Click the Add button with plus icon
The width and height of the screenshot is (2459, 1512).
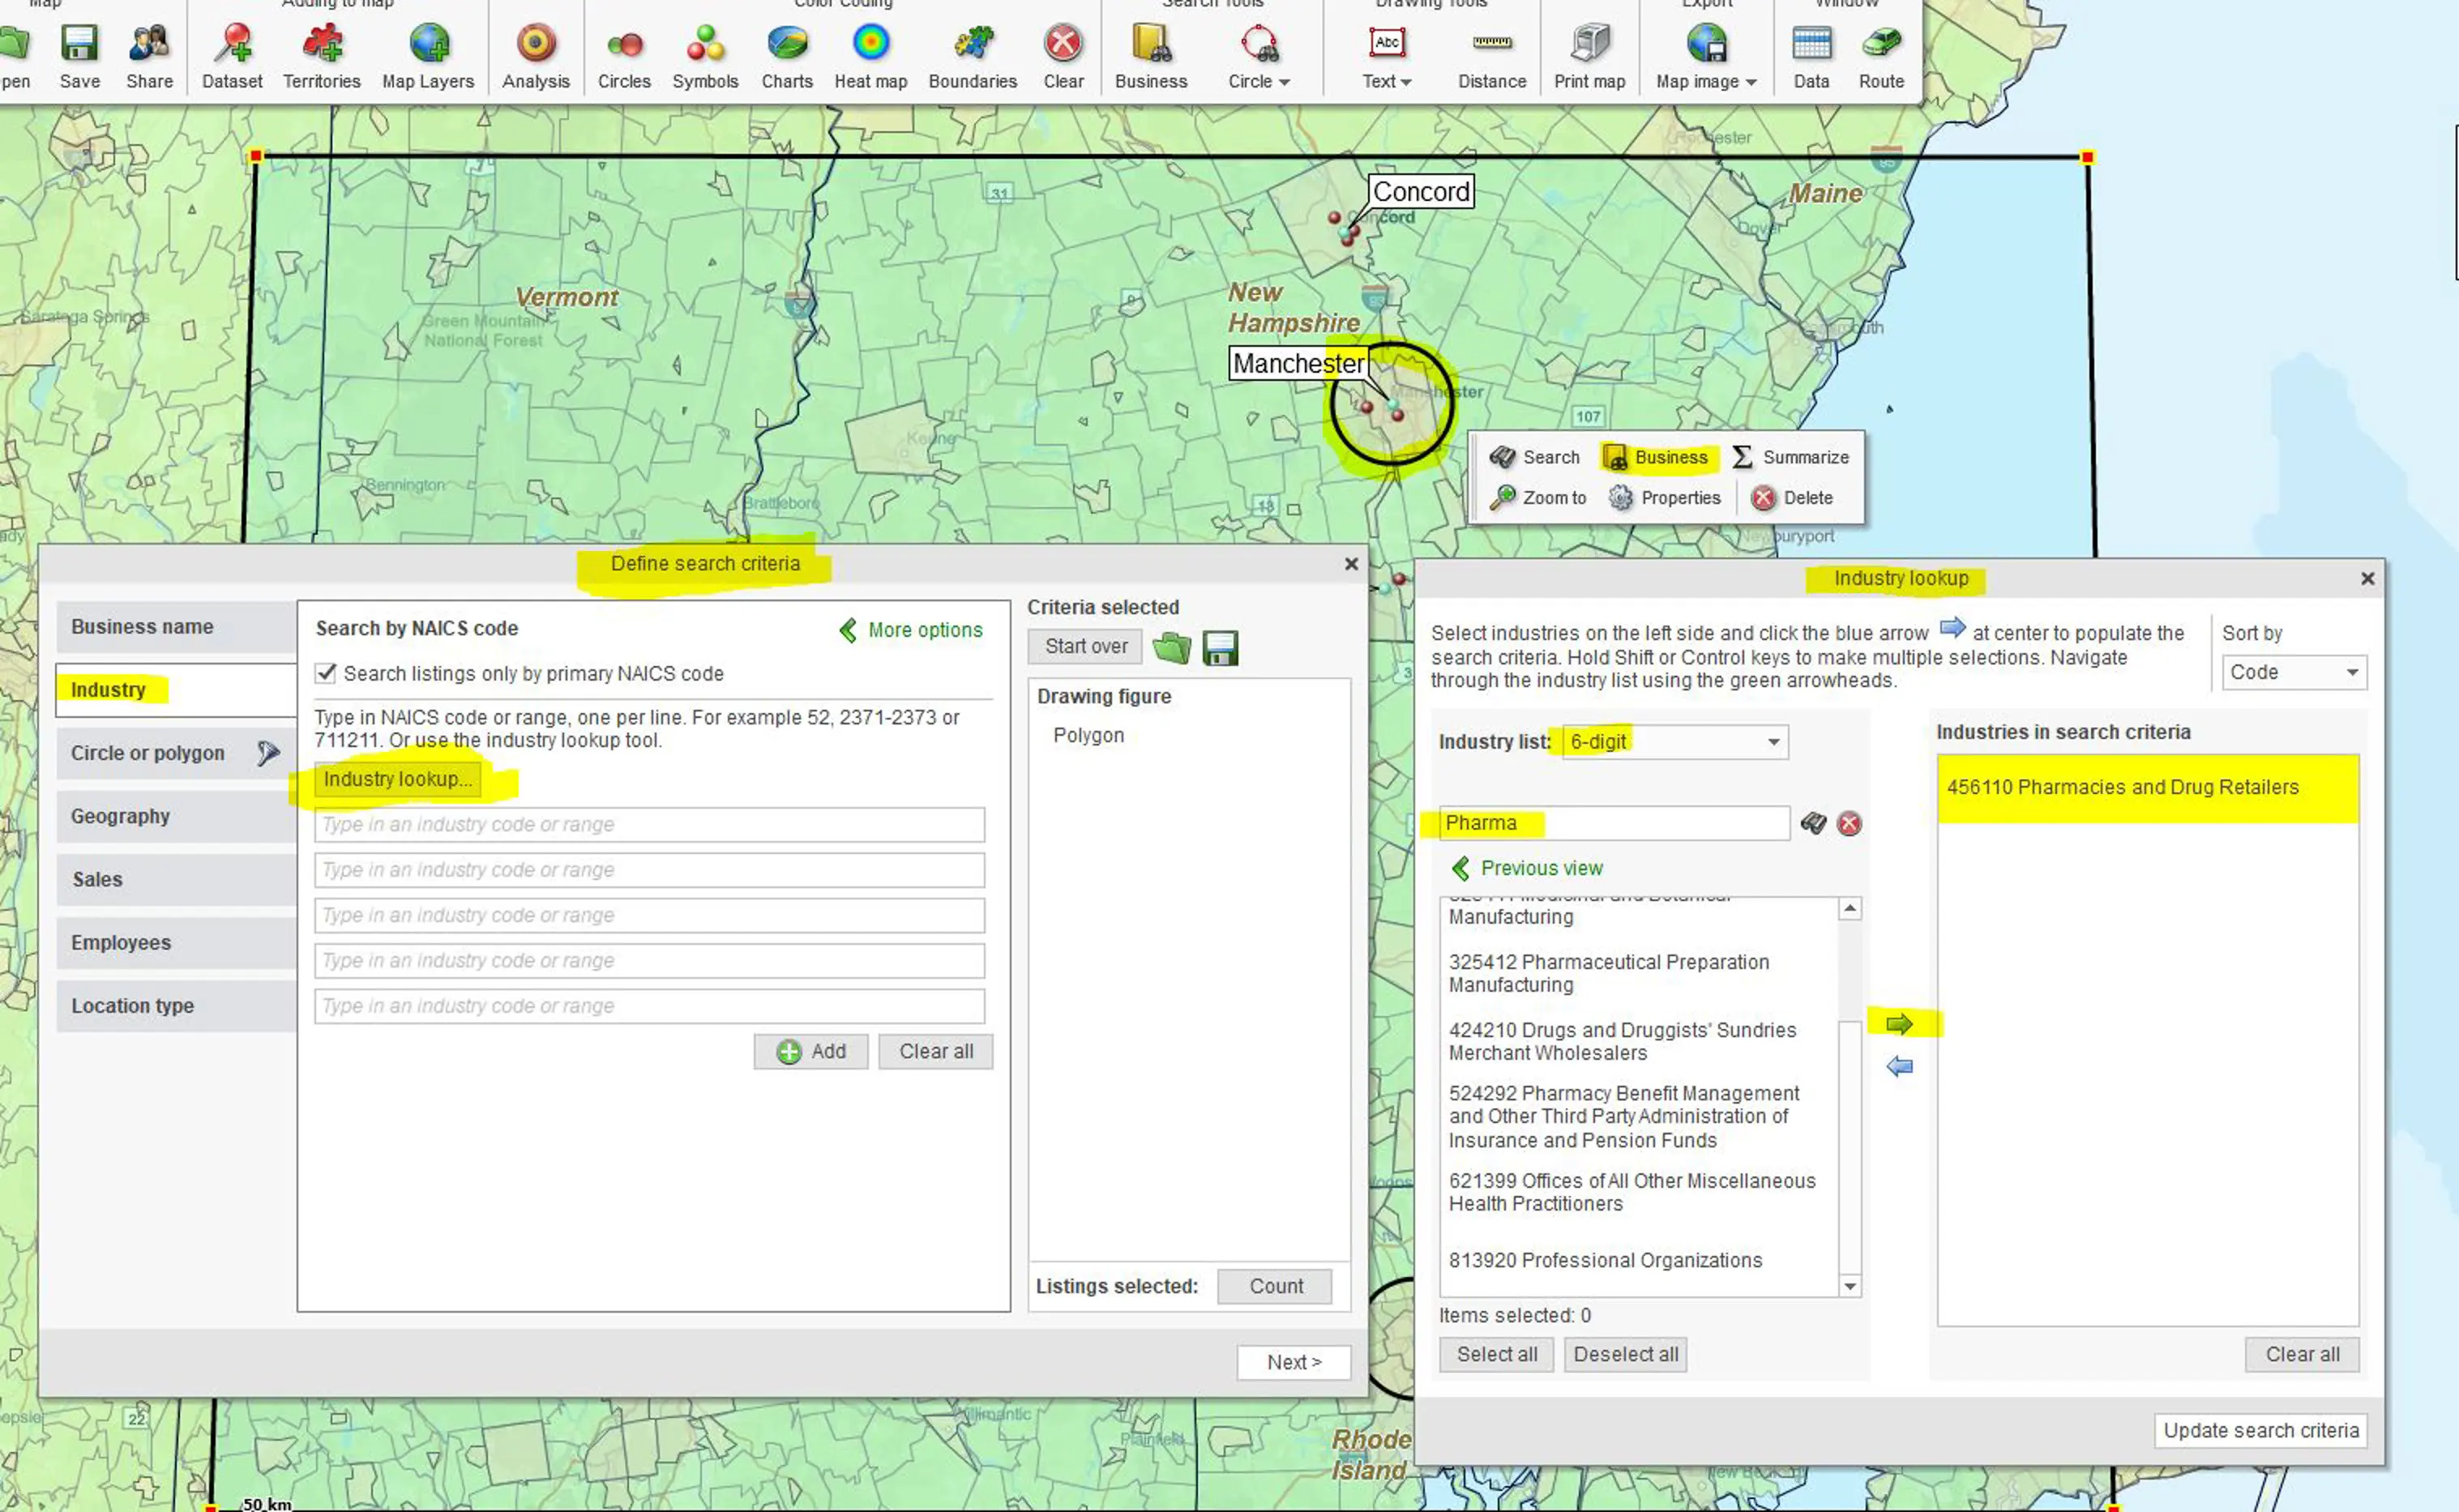click(x=811, y=1051)
